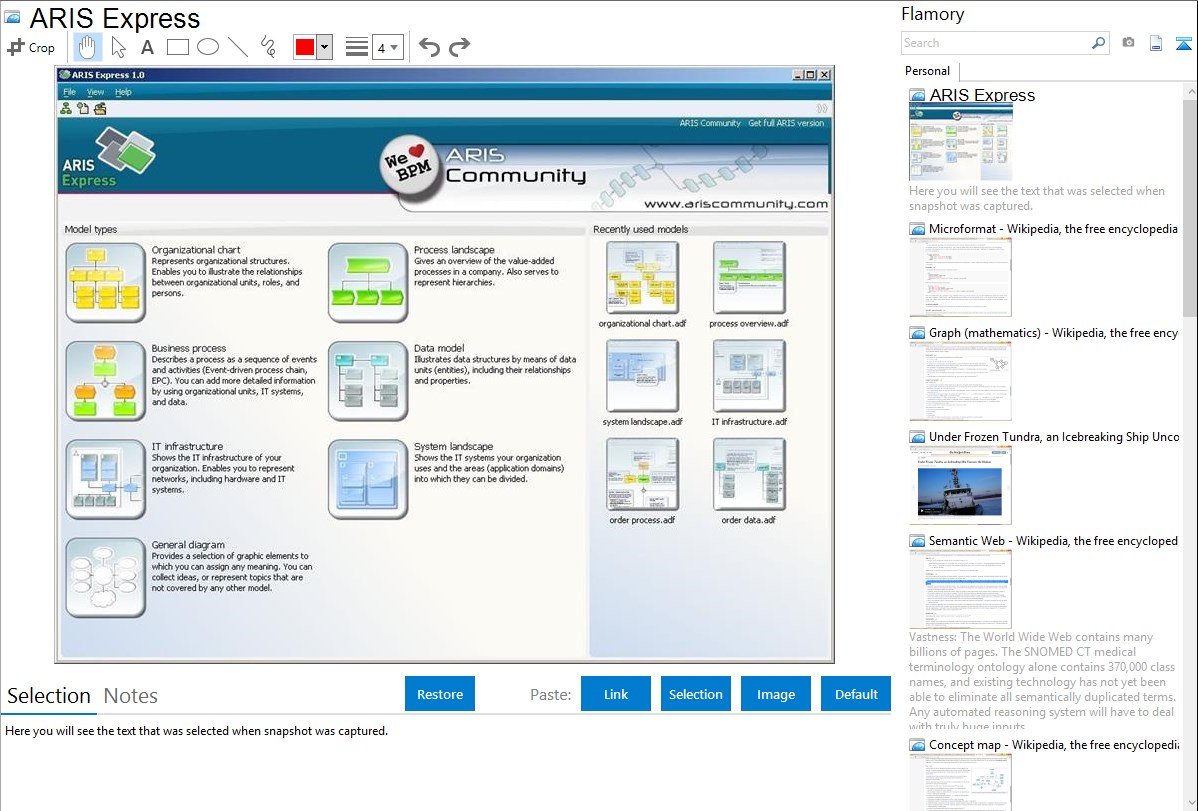The height and width of the screenshot is (811, 1198).
Task: Open the color picker dropdown arrow
Action: (x=324, y=47)
